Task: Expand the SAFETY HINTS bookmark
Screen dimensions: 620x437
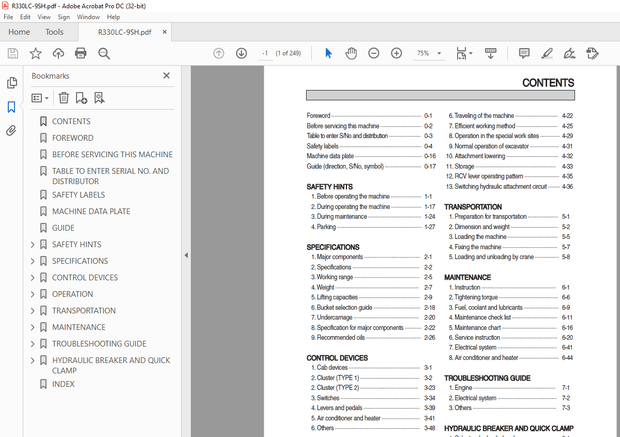Action: click(x=33, y=245)
